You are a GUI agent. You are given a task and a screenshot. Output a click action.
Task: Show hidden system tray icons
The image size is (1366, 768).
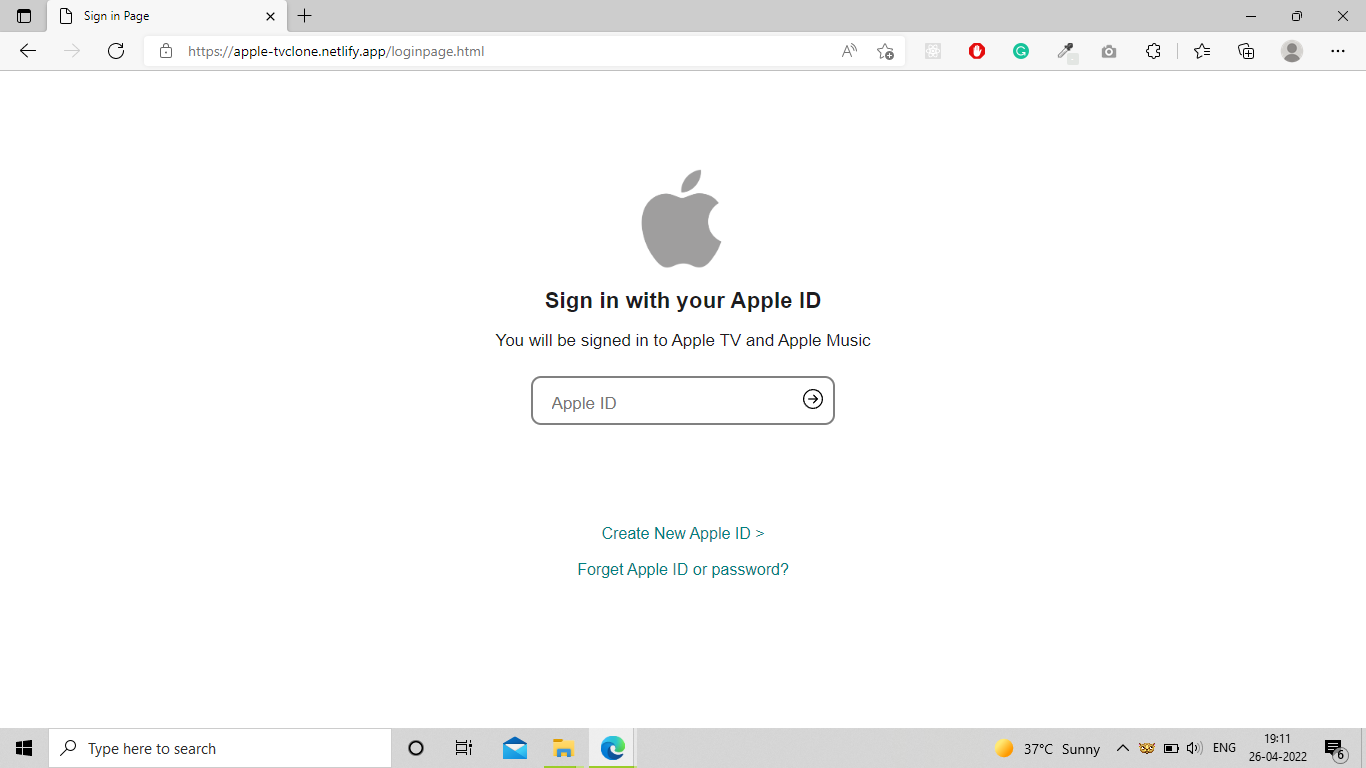pos(1122,748)
